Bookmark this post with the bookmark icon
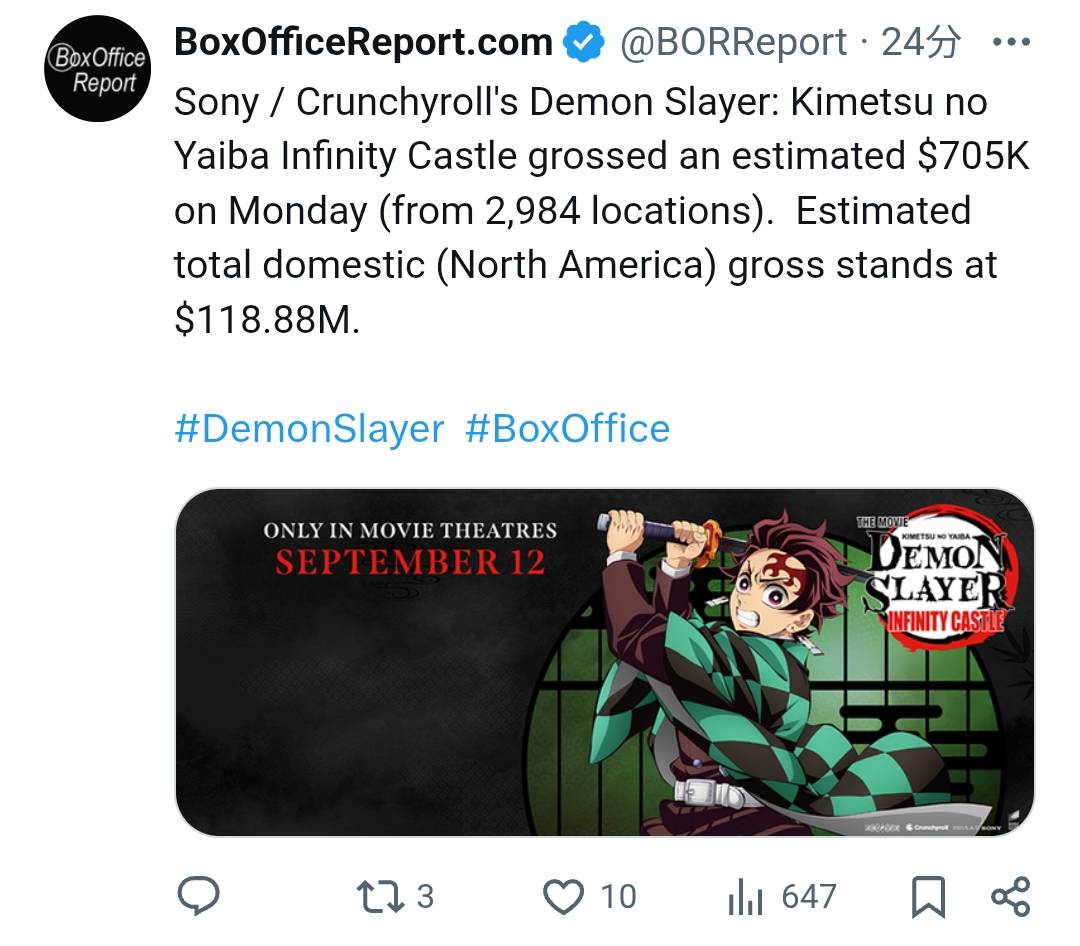 [929, 896]
